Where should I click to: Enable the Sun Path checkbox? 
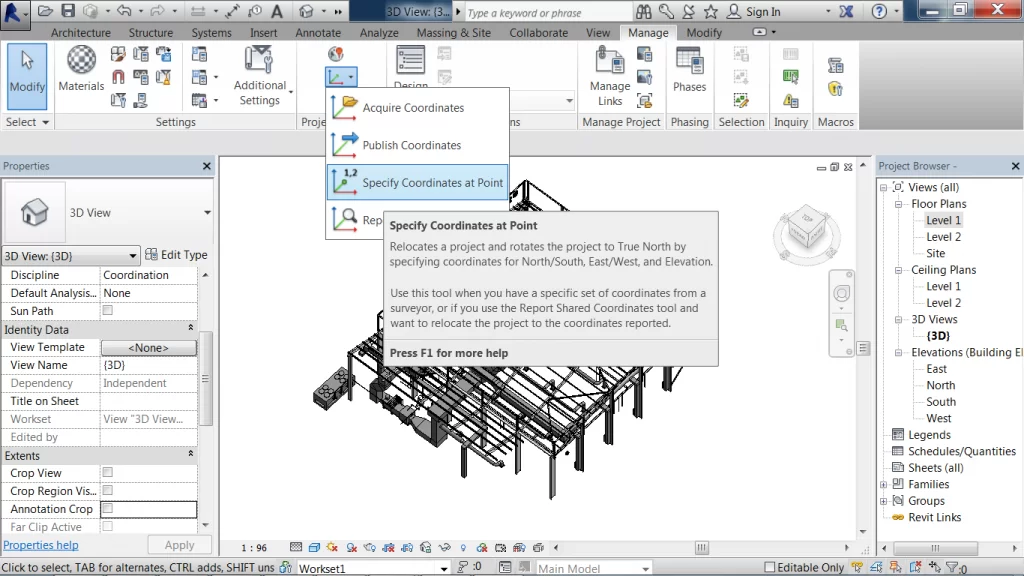click(x=108, y=311)
